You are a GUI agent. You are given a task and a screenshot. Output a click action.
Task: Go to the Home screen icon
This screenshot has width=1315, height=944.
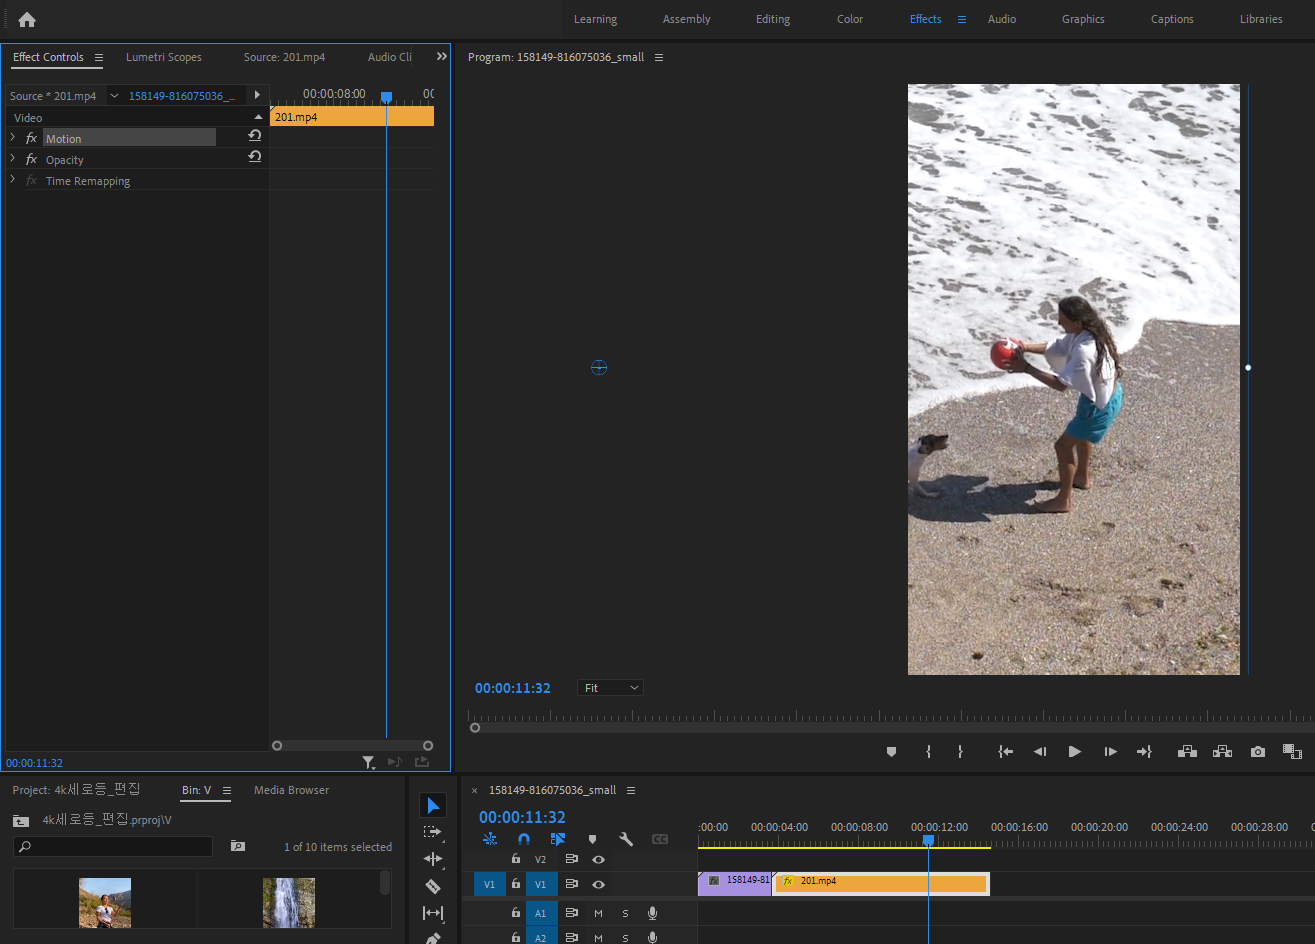click(x=27, y=19)
